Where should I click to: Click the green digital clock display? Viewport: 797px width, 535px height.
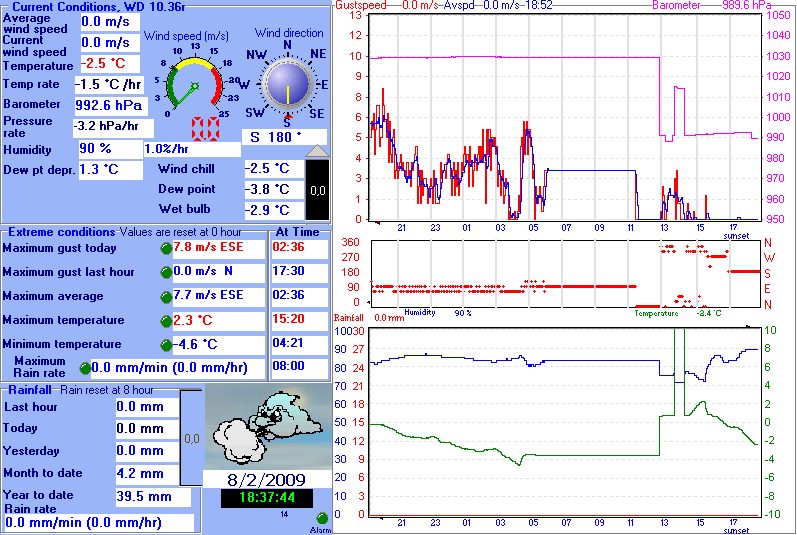(x=266, y=497)
